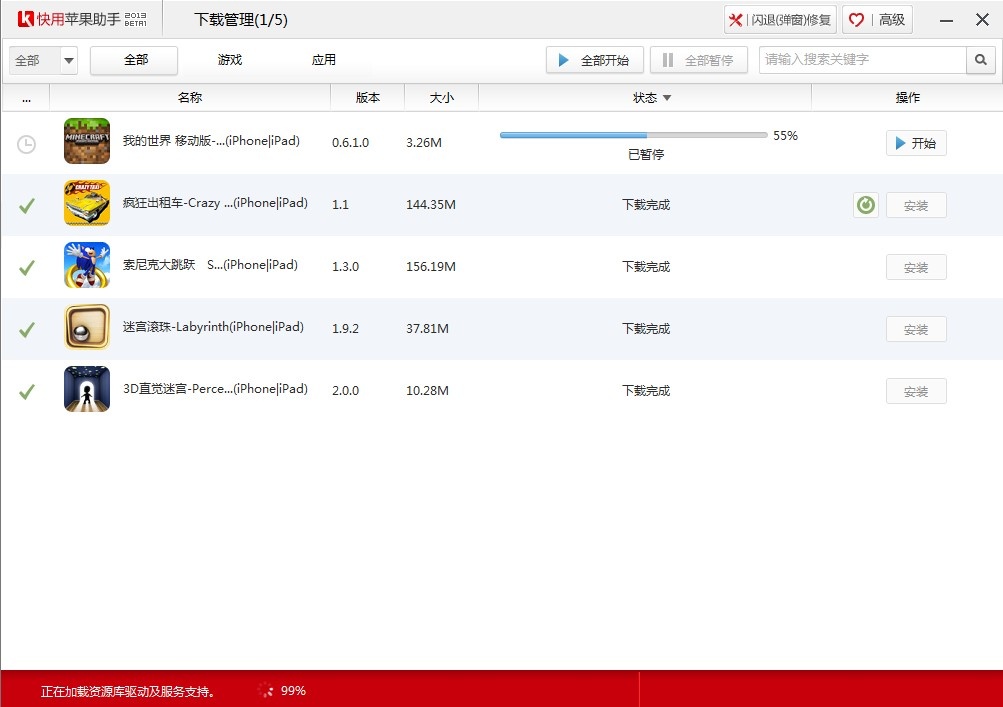The width and height of the screenshot is (1003, 707).
Task: Select the 3D直觉迷宫-Perce name text
Action: click(215, 389)
